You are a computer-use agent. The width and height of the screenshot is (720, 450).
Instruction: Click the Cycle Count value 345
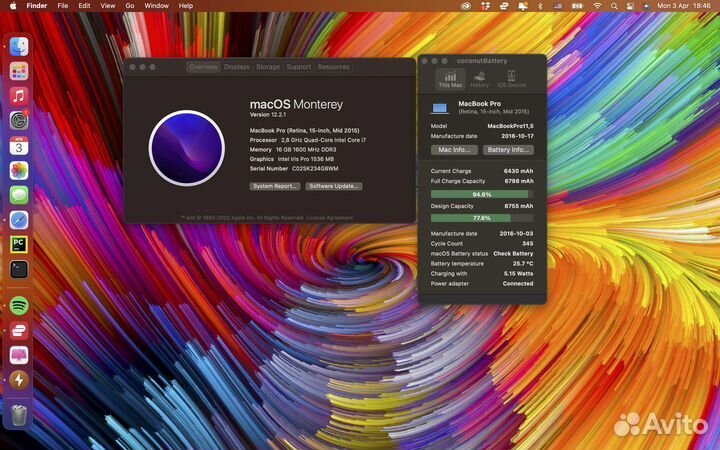tap(528, 243)
